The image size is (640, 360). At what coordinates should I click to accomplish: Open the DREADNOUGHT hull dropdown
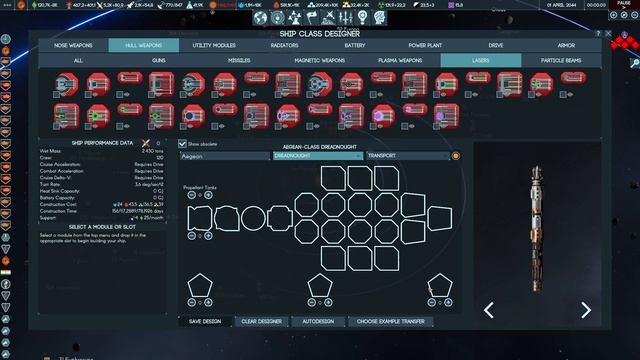318,156
